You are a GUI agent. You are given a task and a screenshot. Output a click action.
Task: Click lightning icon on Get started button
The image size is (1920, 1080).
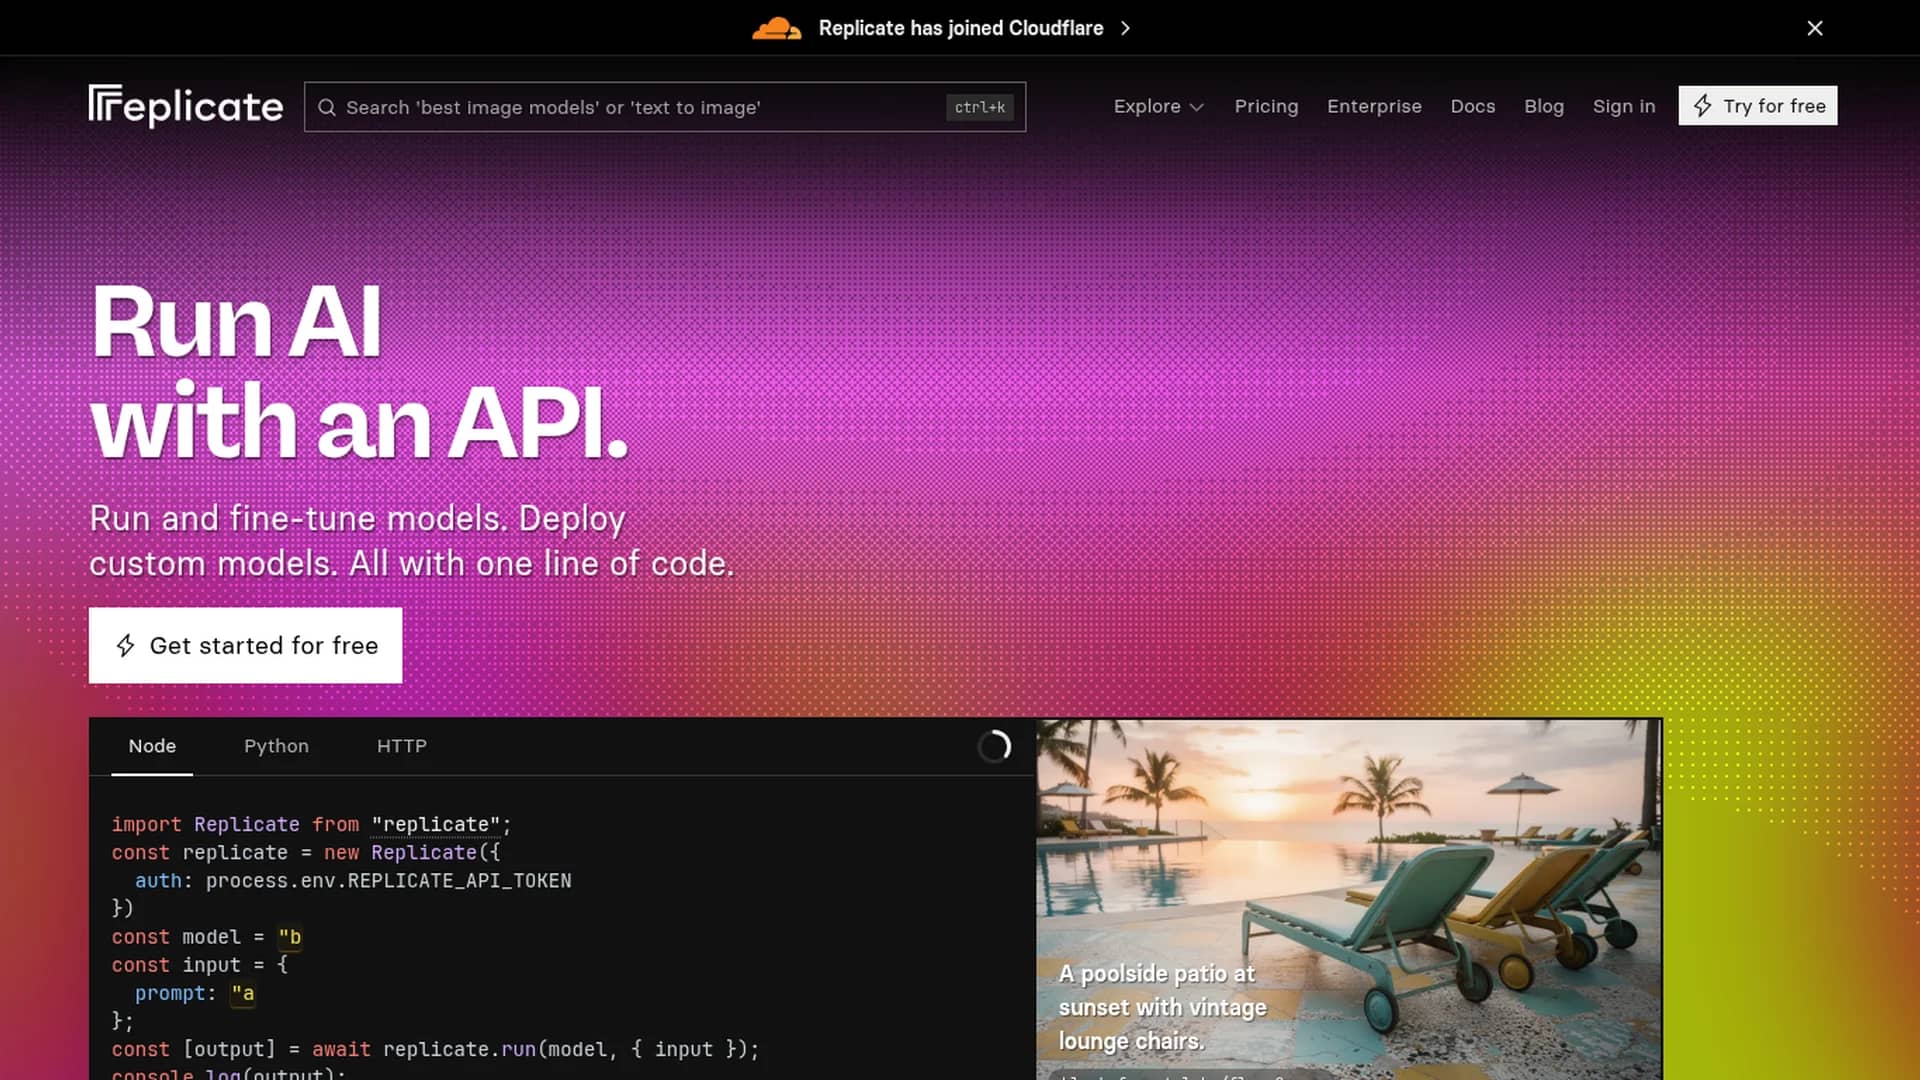[x=125, y=646]
